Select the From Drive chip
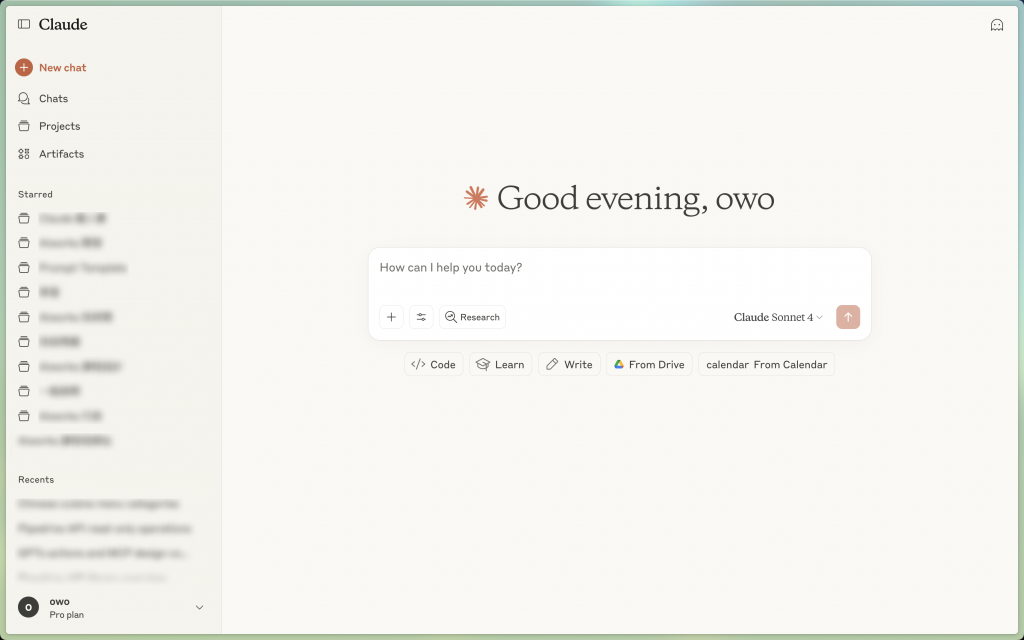1024x640 pixels. pos(649,364)
